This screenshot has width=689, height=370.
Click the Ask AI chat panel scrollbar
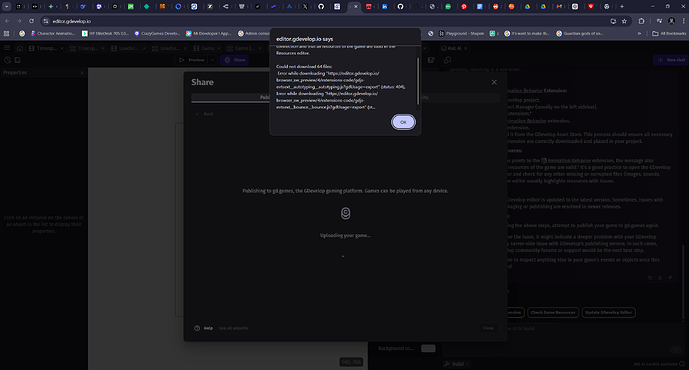683,281
